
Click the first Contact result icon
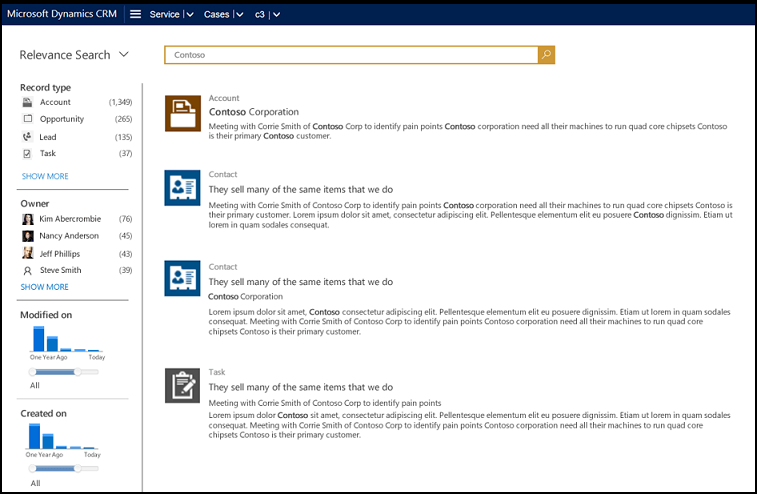[183, 188]
